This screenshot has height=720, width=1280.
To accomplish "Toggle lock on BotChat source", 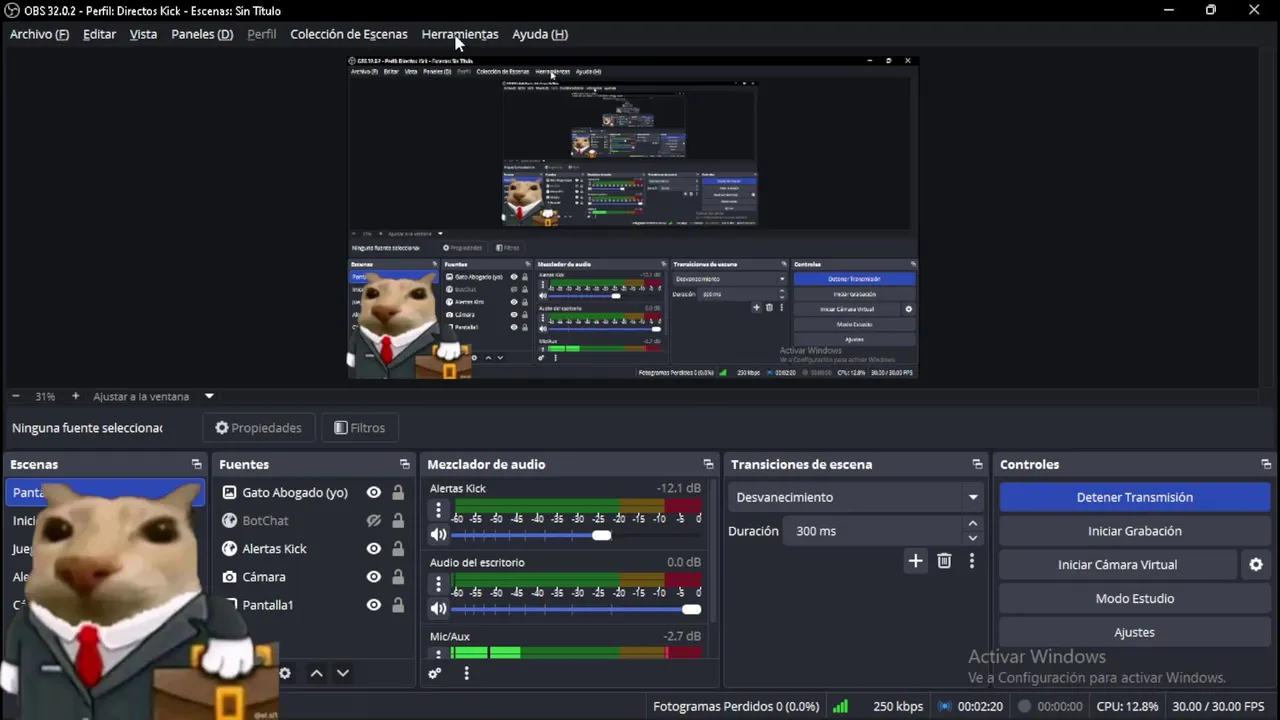I will point(398,521).
